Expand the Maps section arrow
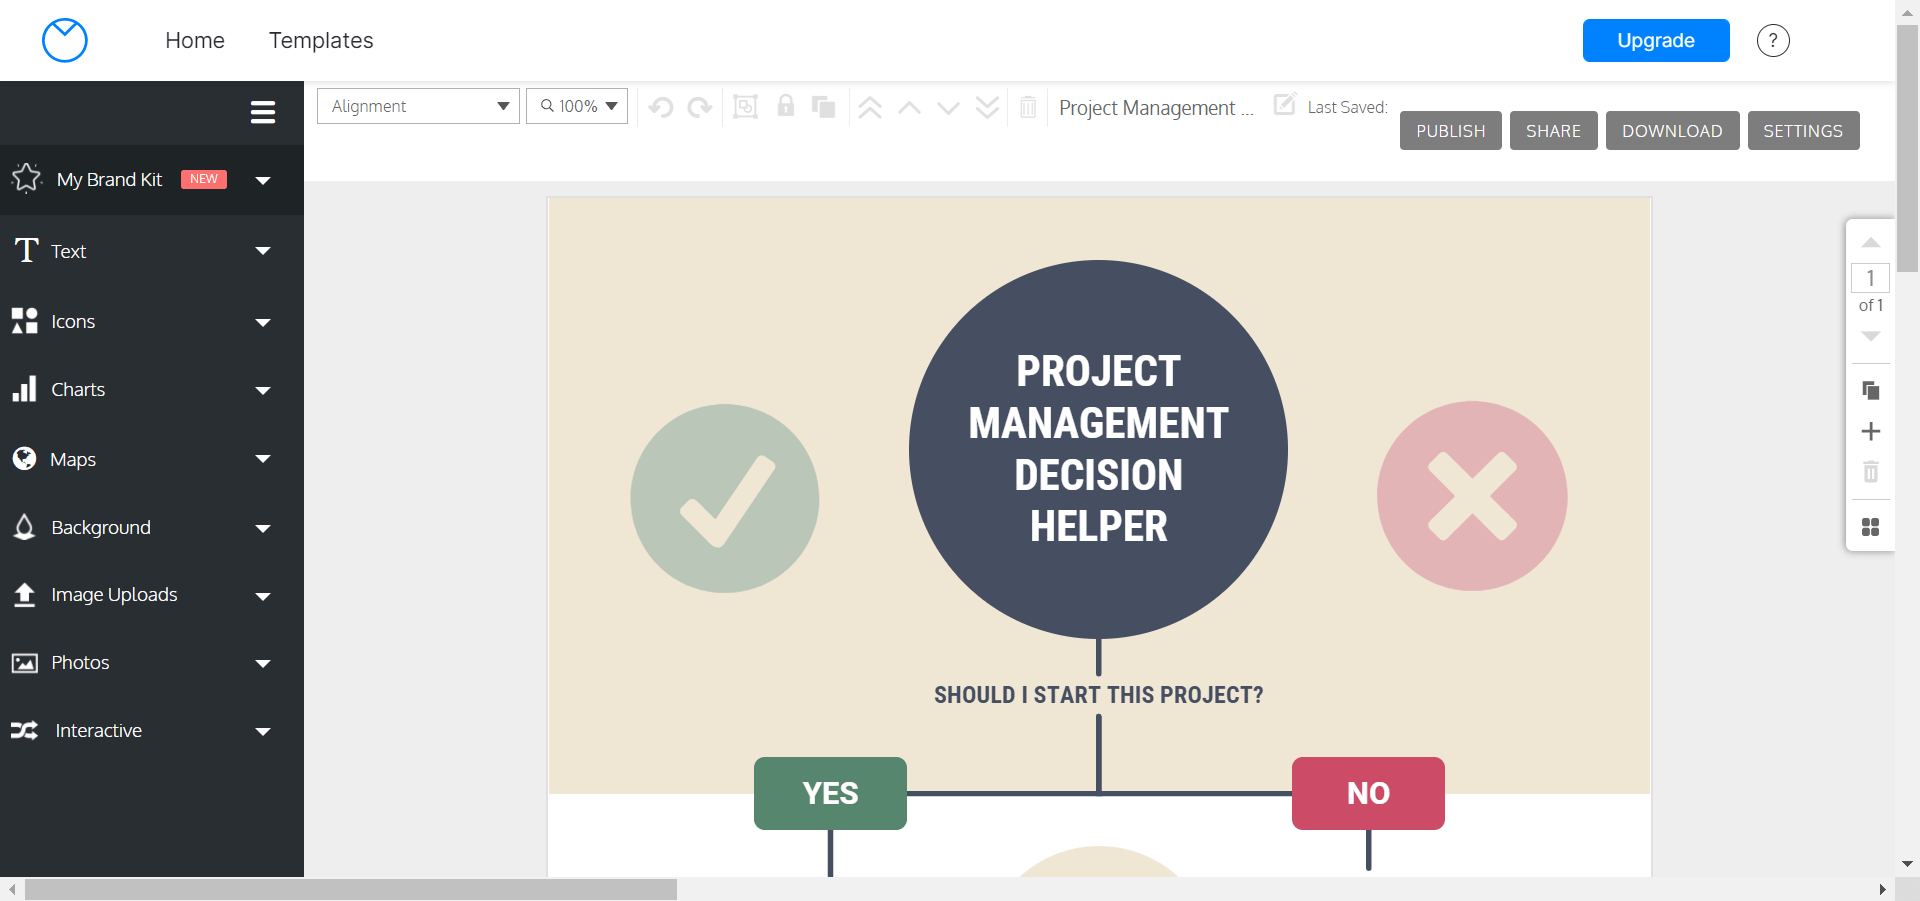Viewport: 1920px width, 901px height. (x=263, y=459)
